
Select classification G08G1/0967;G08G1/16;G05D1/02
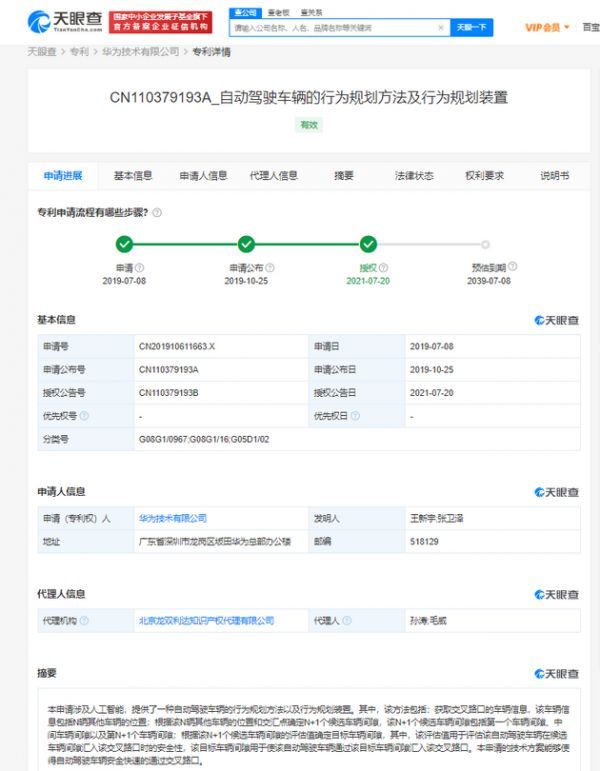tap(204, 439)
